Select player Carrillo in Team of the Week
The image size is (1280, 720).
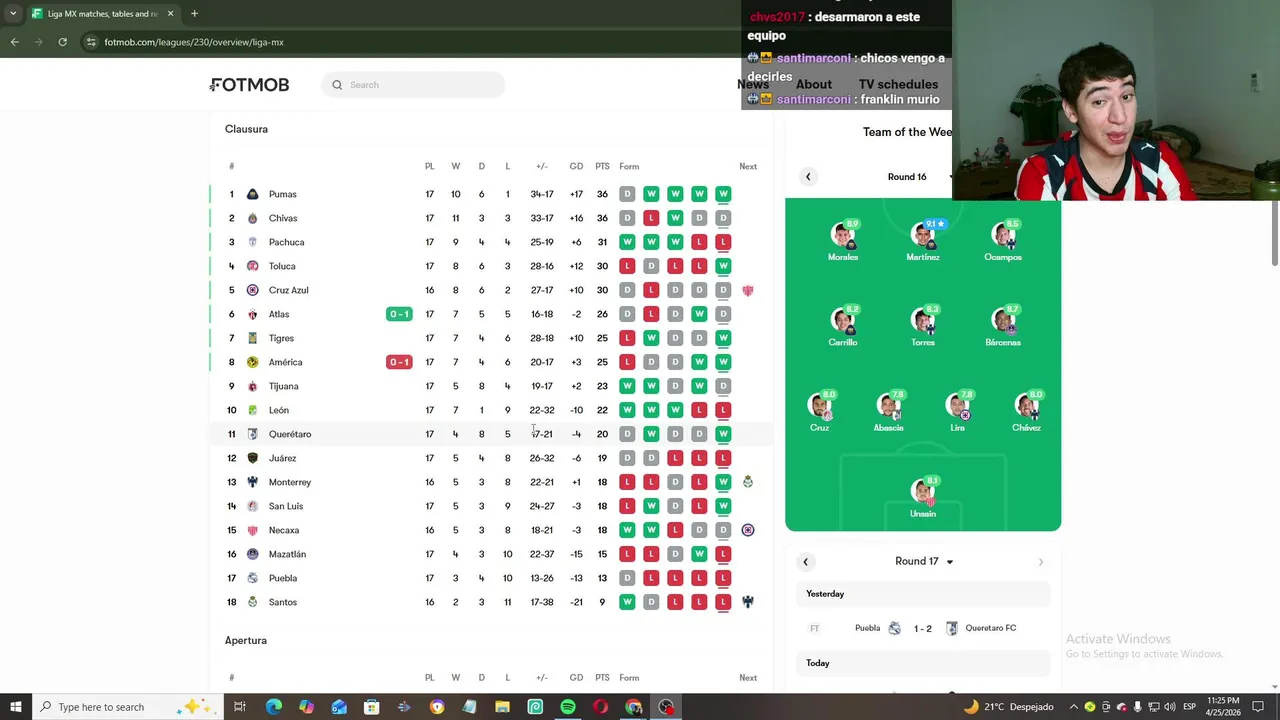843,326
